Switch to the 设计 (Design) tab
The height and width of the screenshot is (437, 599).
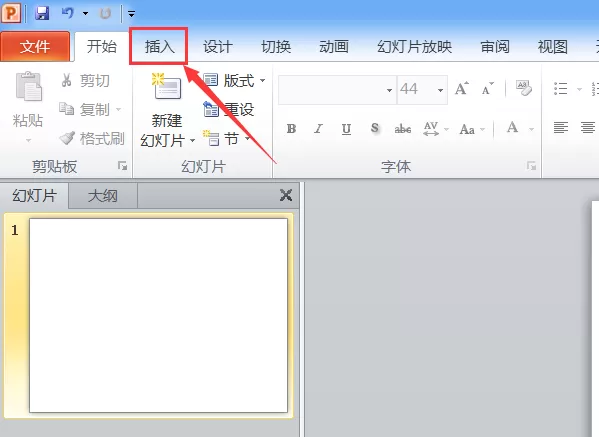pyautogui.click(x=217, y=47)
